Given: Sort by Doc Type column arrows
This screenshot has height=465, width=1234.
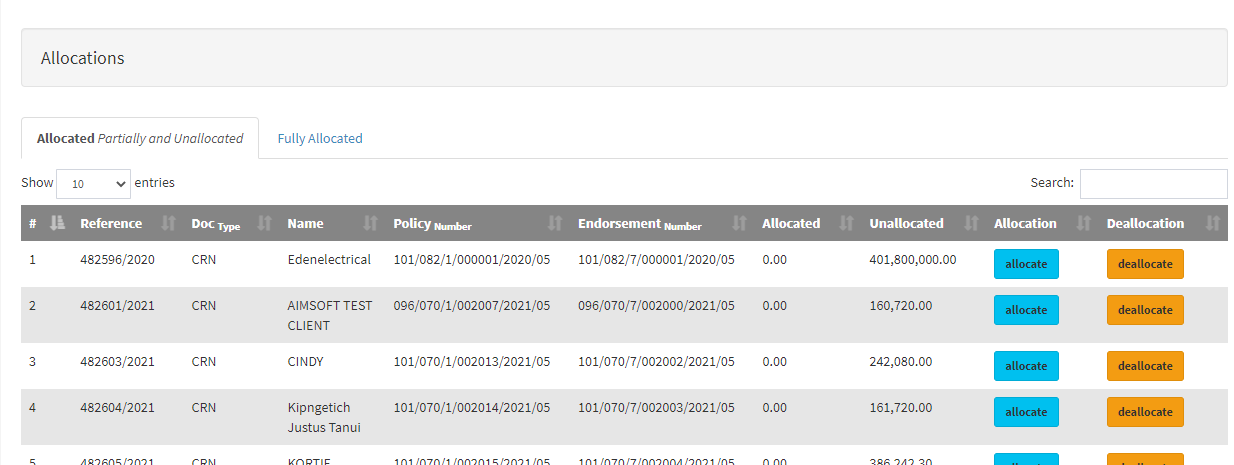Looking at the screenshot, I should pos(265,223).
